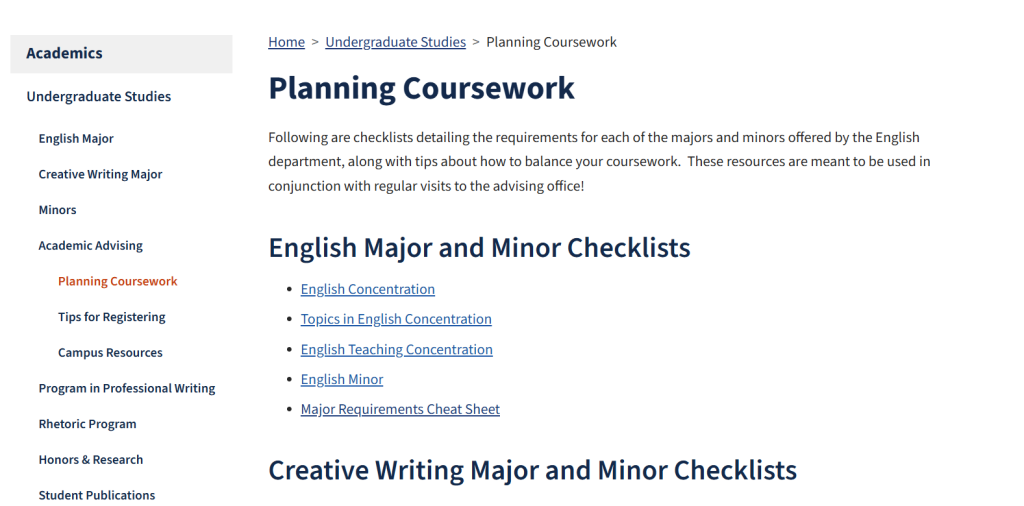
Task: Click the Home breadcrumb link
Action: 286,42
